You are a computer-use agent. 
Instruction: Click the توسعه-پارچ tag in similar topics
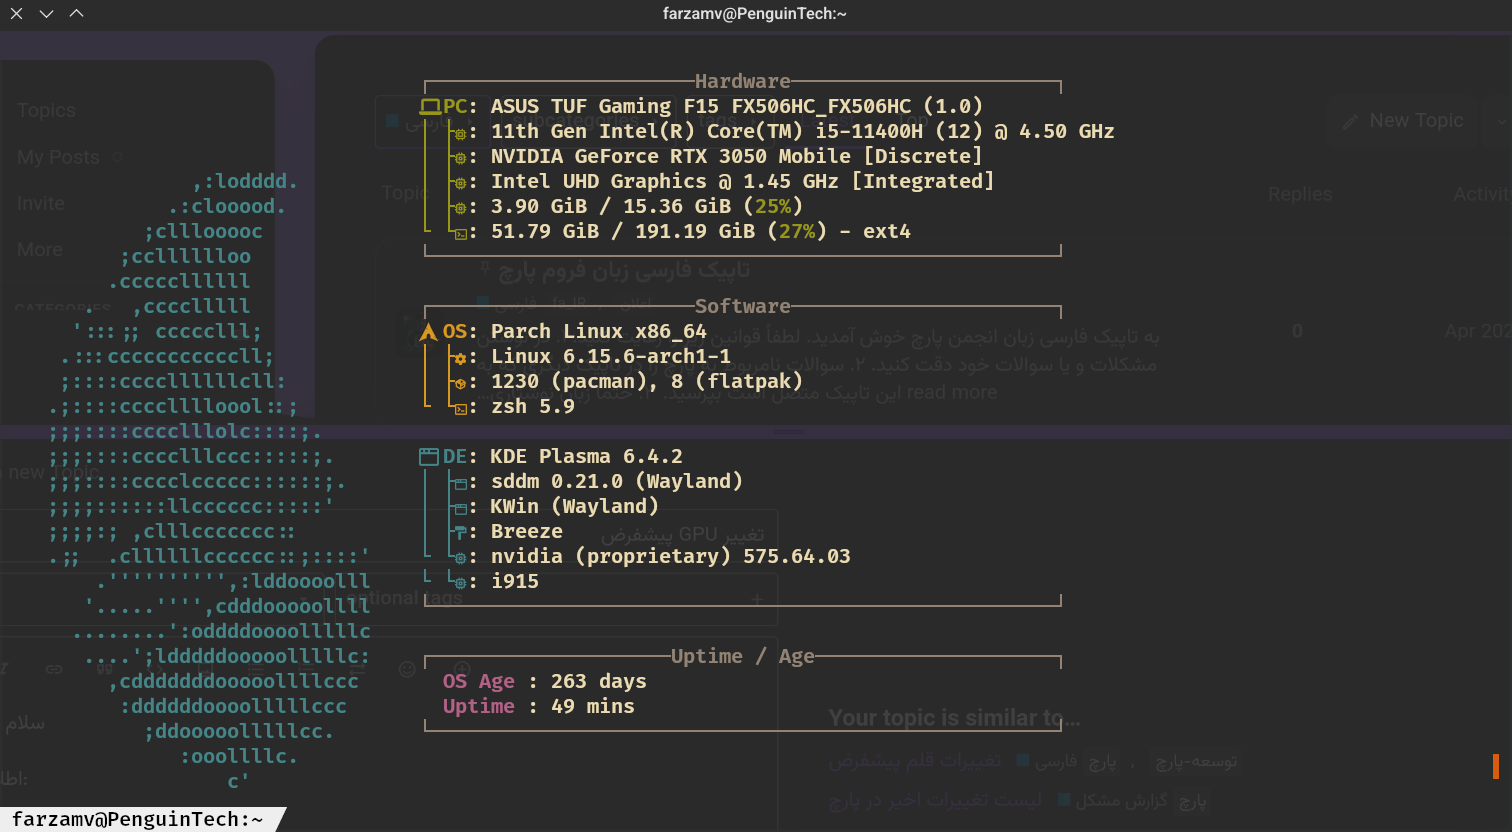point(1196,761)
